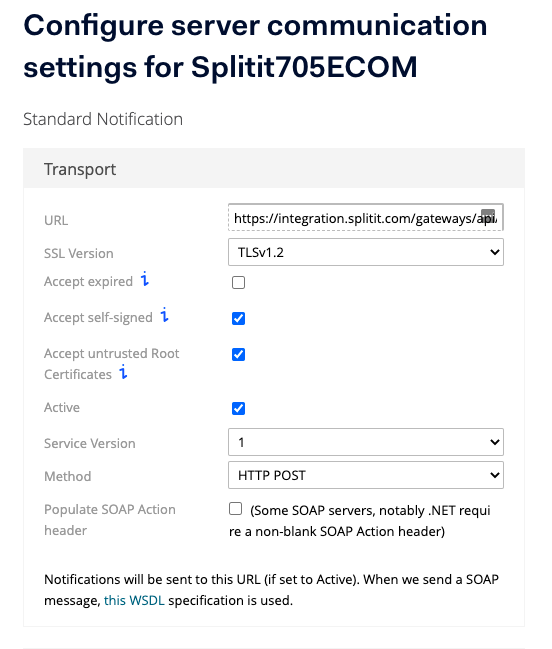The image size is (552, 649).
Task: Toggle the Active checkbox
Action: [238, 409]
